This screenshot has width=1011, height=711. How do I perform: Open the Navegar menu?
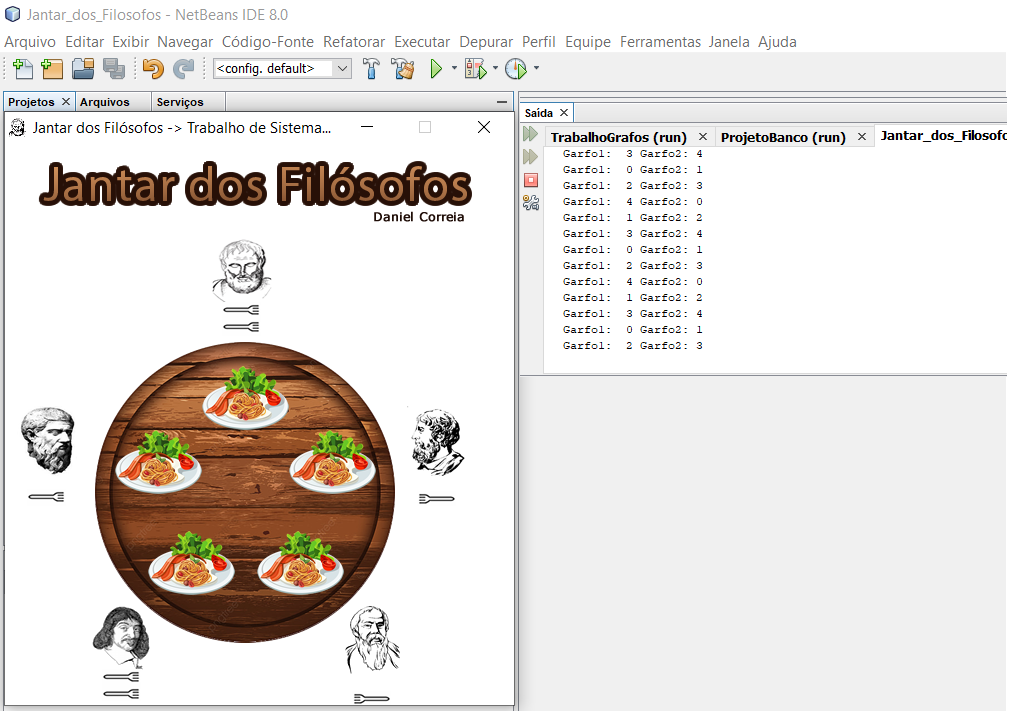(x=185, y=42)
